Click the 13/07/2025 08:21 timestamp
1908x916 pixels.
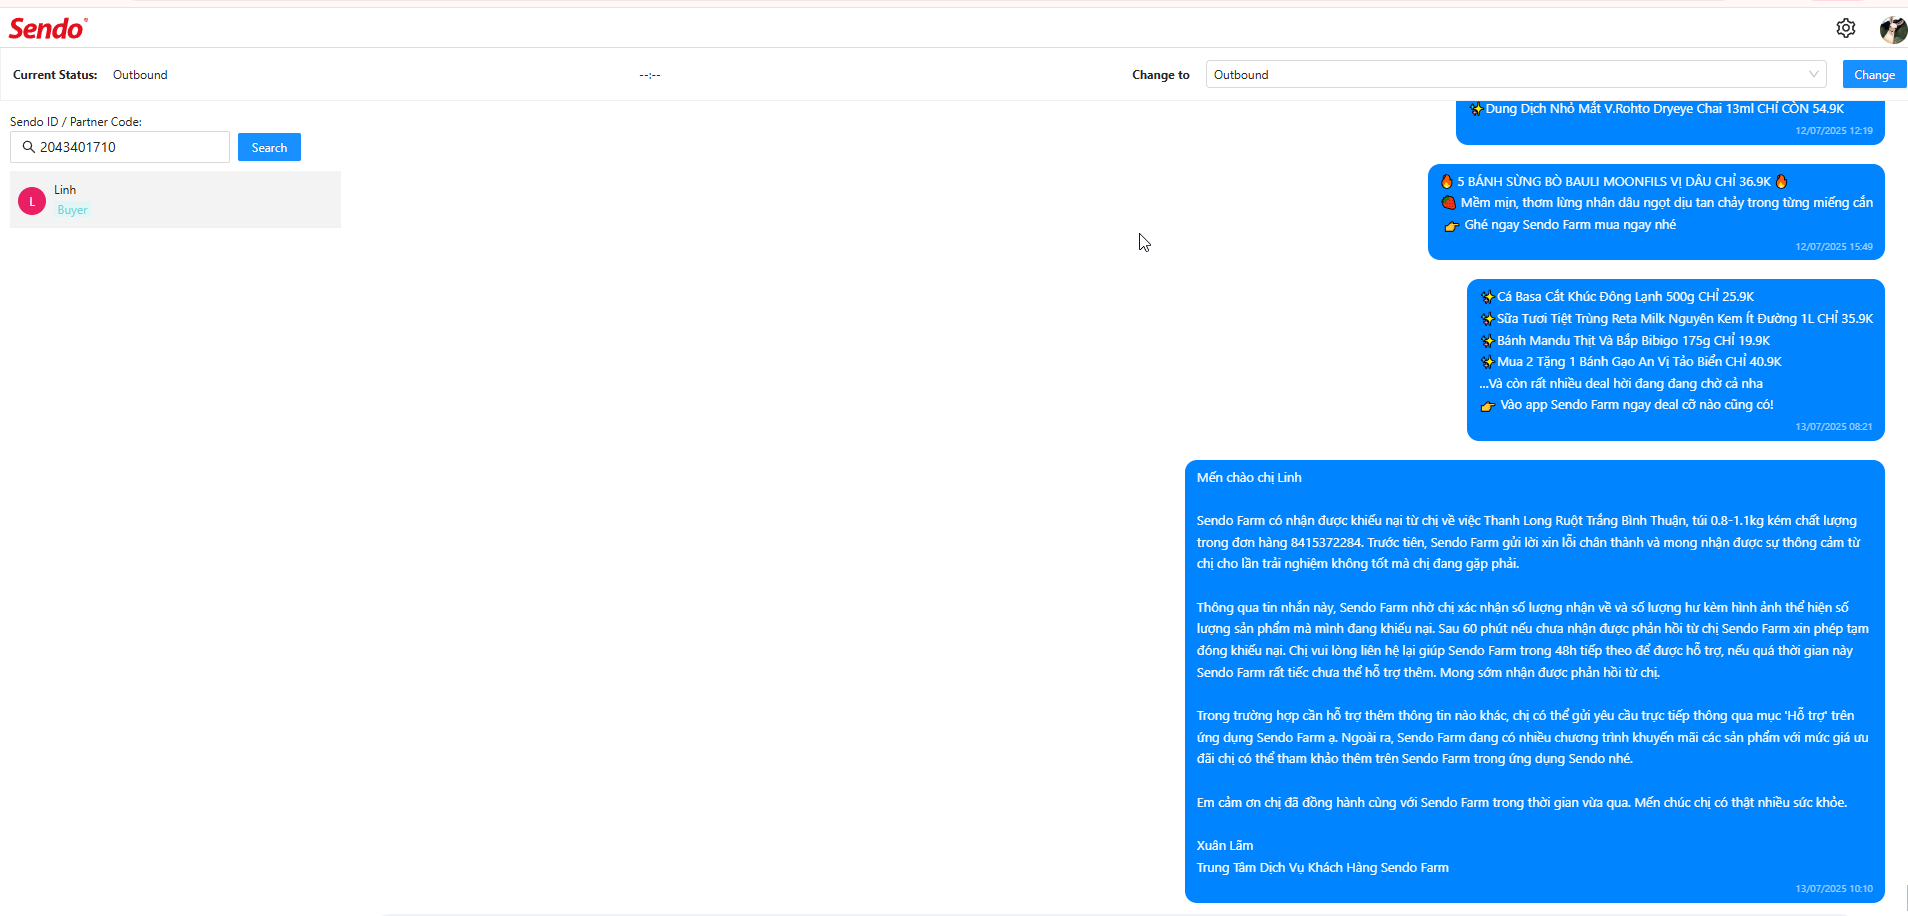tap(1834, 427)
